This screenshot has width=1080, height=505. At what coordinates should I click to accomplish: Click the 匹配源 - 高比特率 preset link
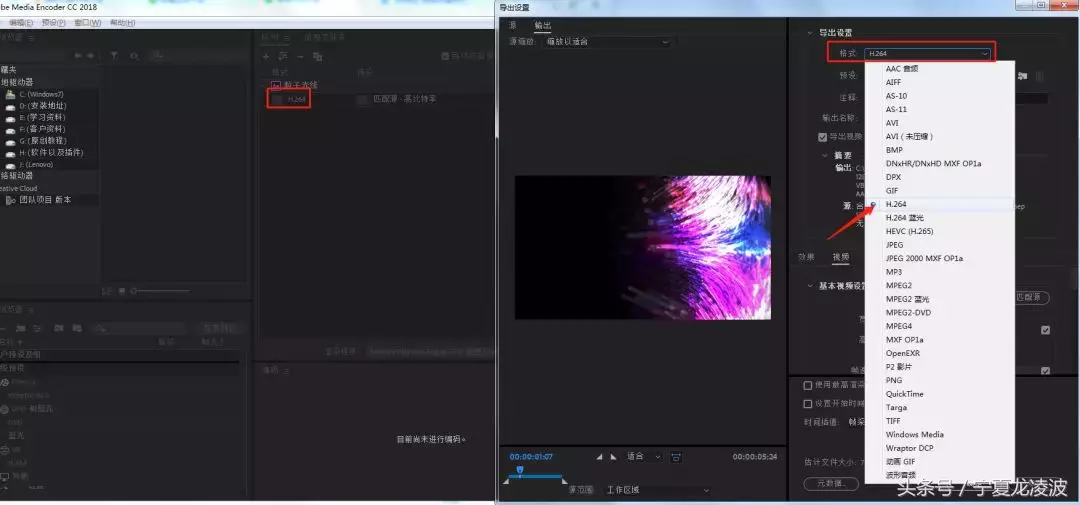pyautogui.click(x=405, y=99)
